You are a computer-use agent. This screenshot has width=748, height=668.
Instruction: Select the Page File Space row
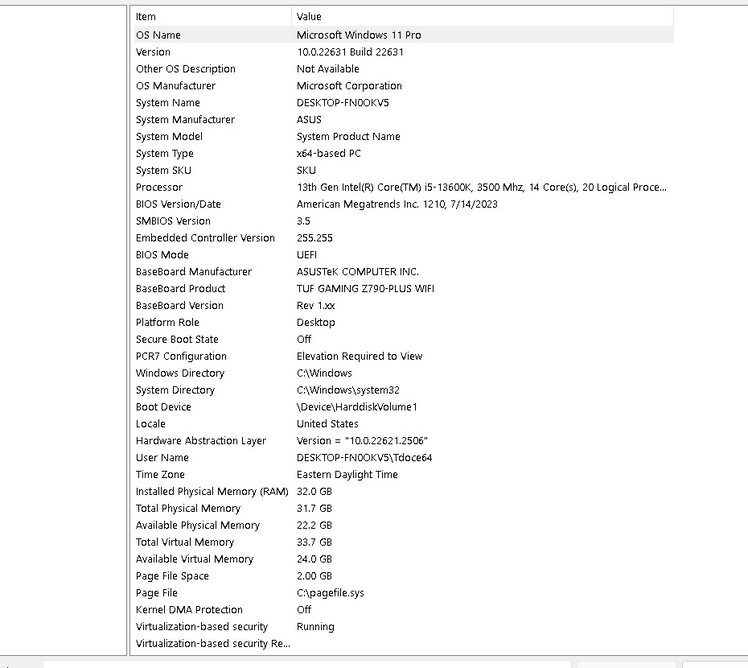coord(404,576)
